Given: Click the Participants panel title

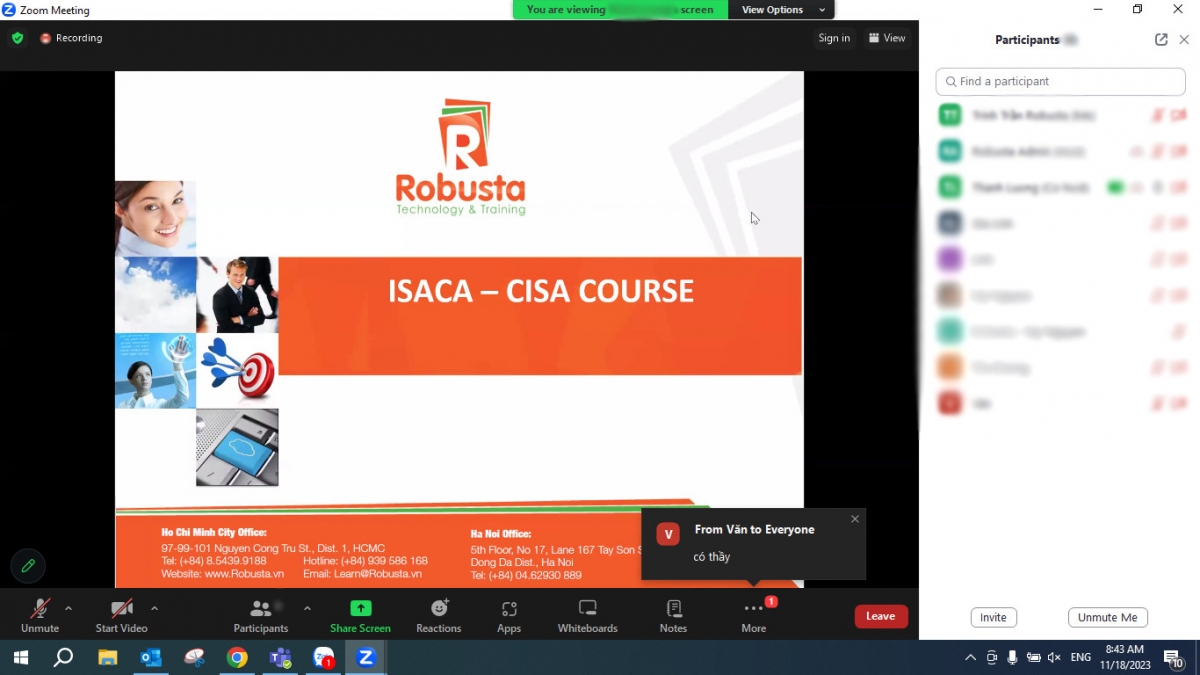Looking at the screenshot, I should pos(1027,40).
